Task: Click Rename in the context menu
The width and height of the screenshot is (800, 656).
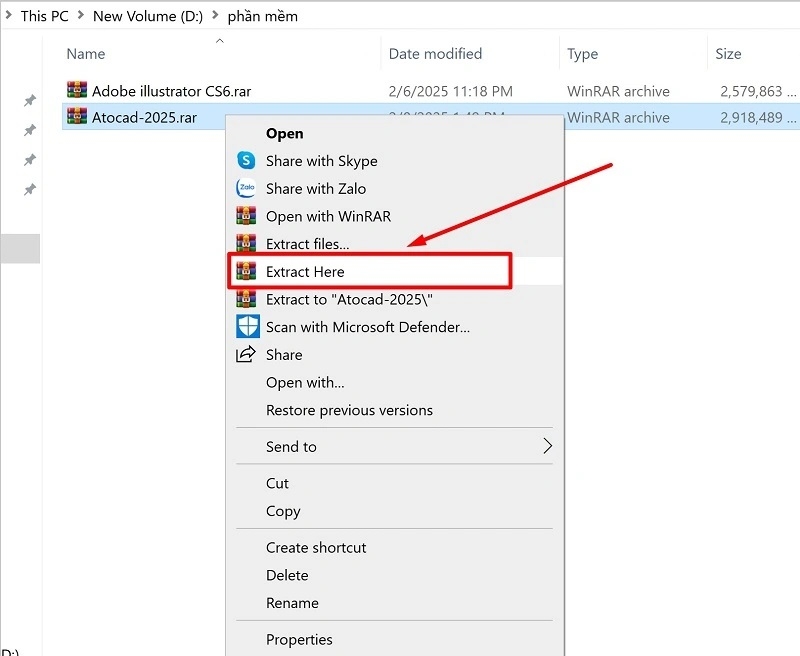Action: click(290, 603)
